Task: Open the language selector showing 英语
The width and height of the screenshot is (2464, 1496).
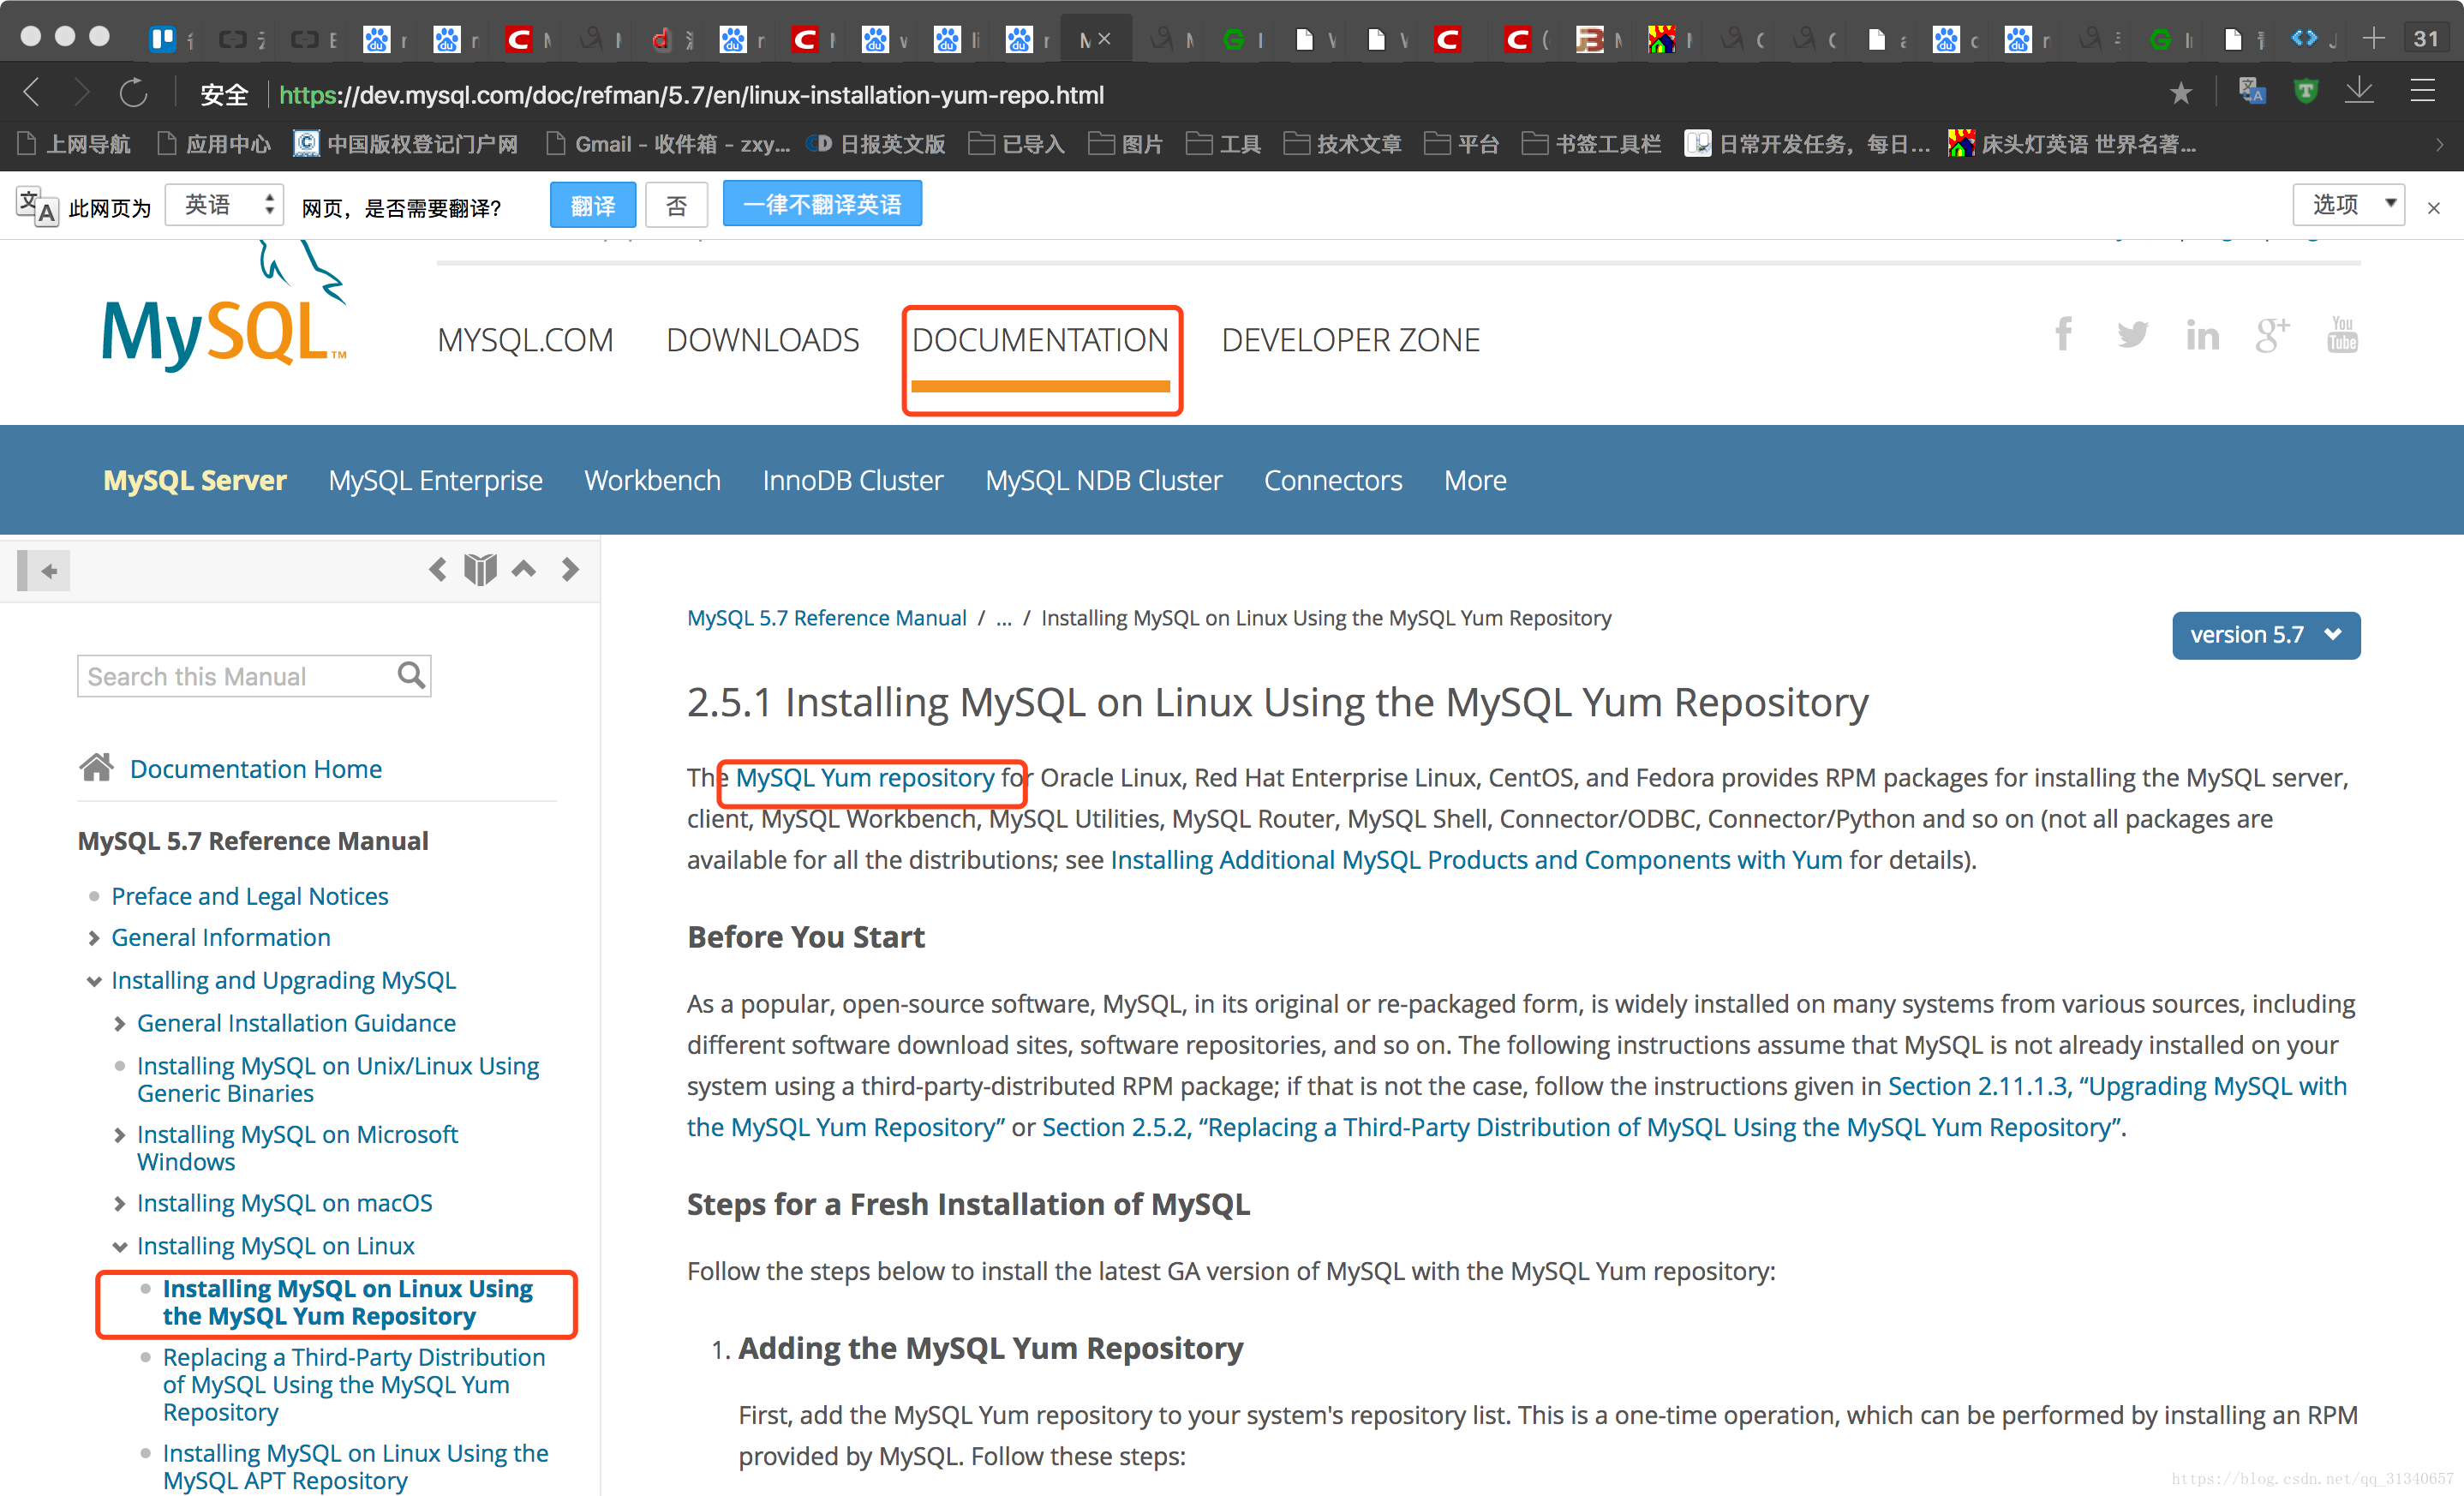Action: [x=224, y=205]
